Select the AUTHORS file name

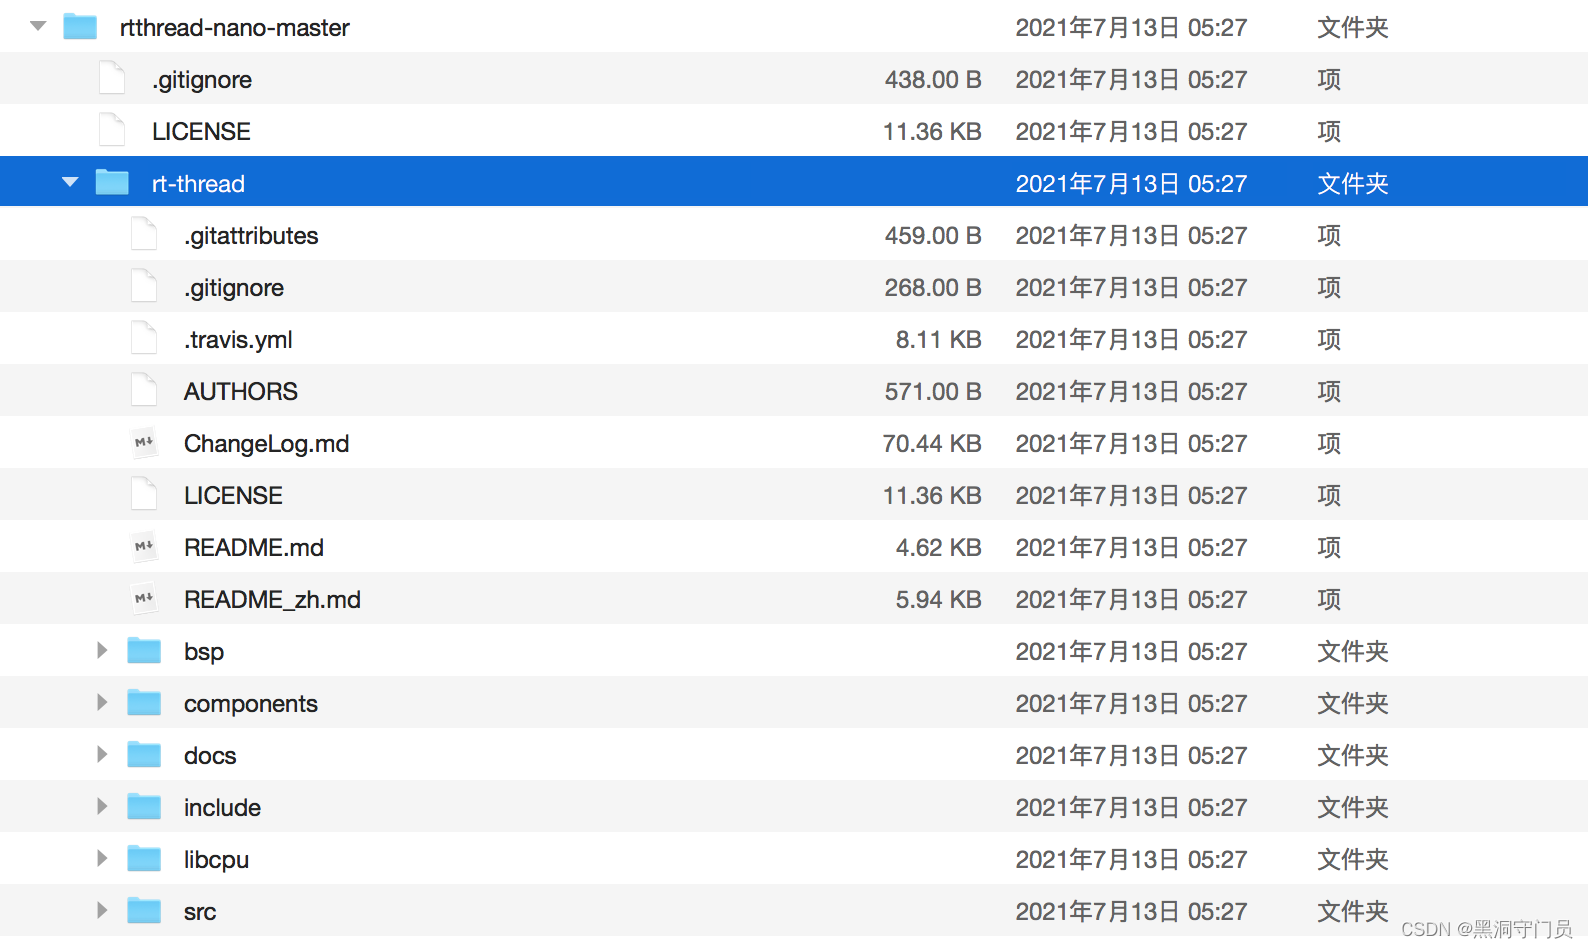click(x=241, y=392)
